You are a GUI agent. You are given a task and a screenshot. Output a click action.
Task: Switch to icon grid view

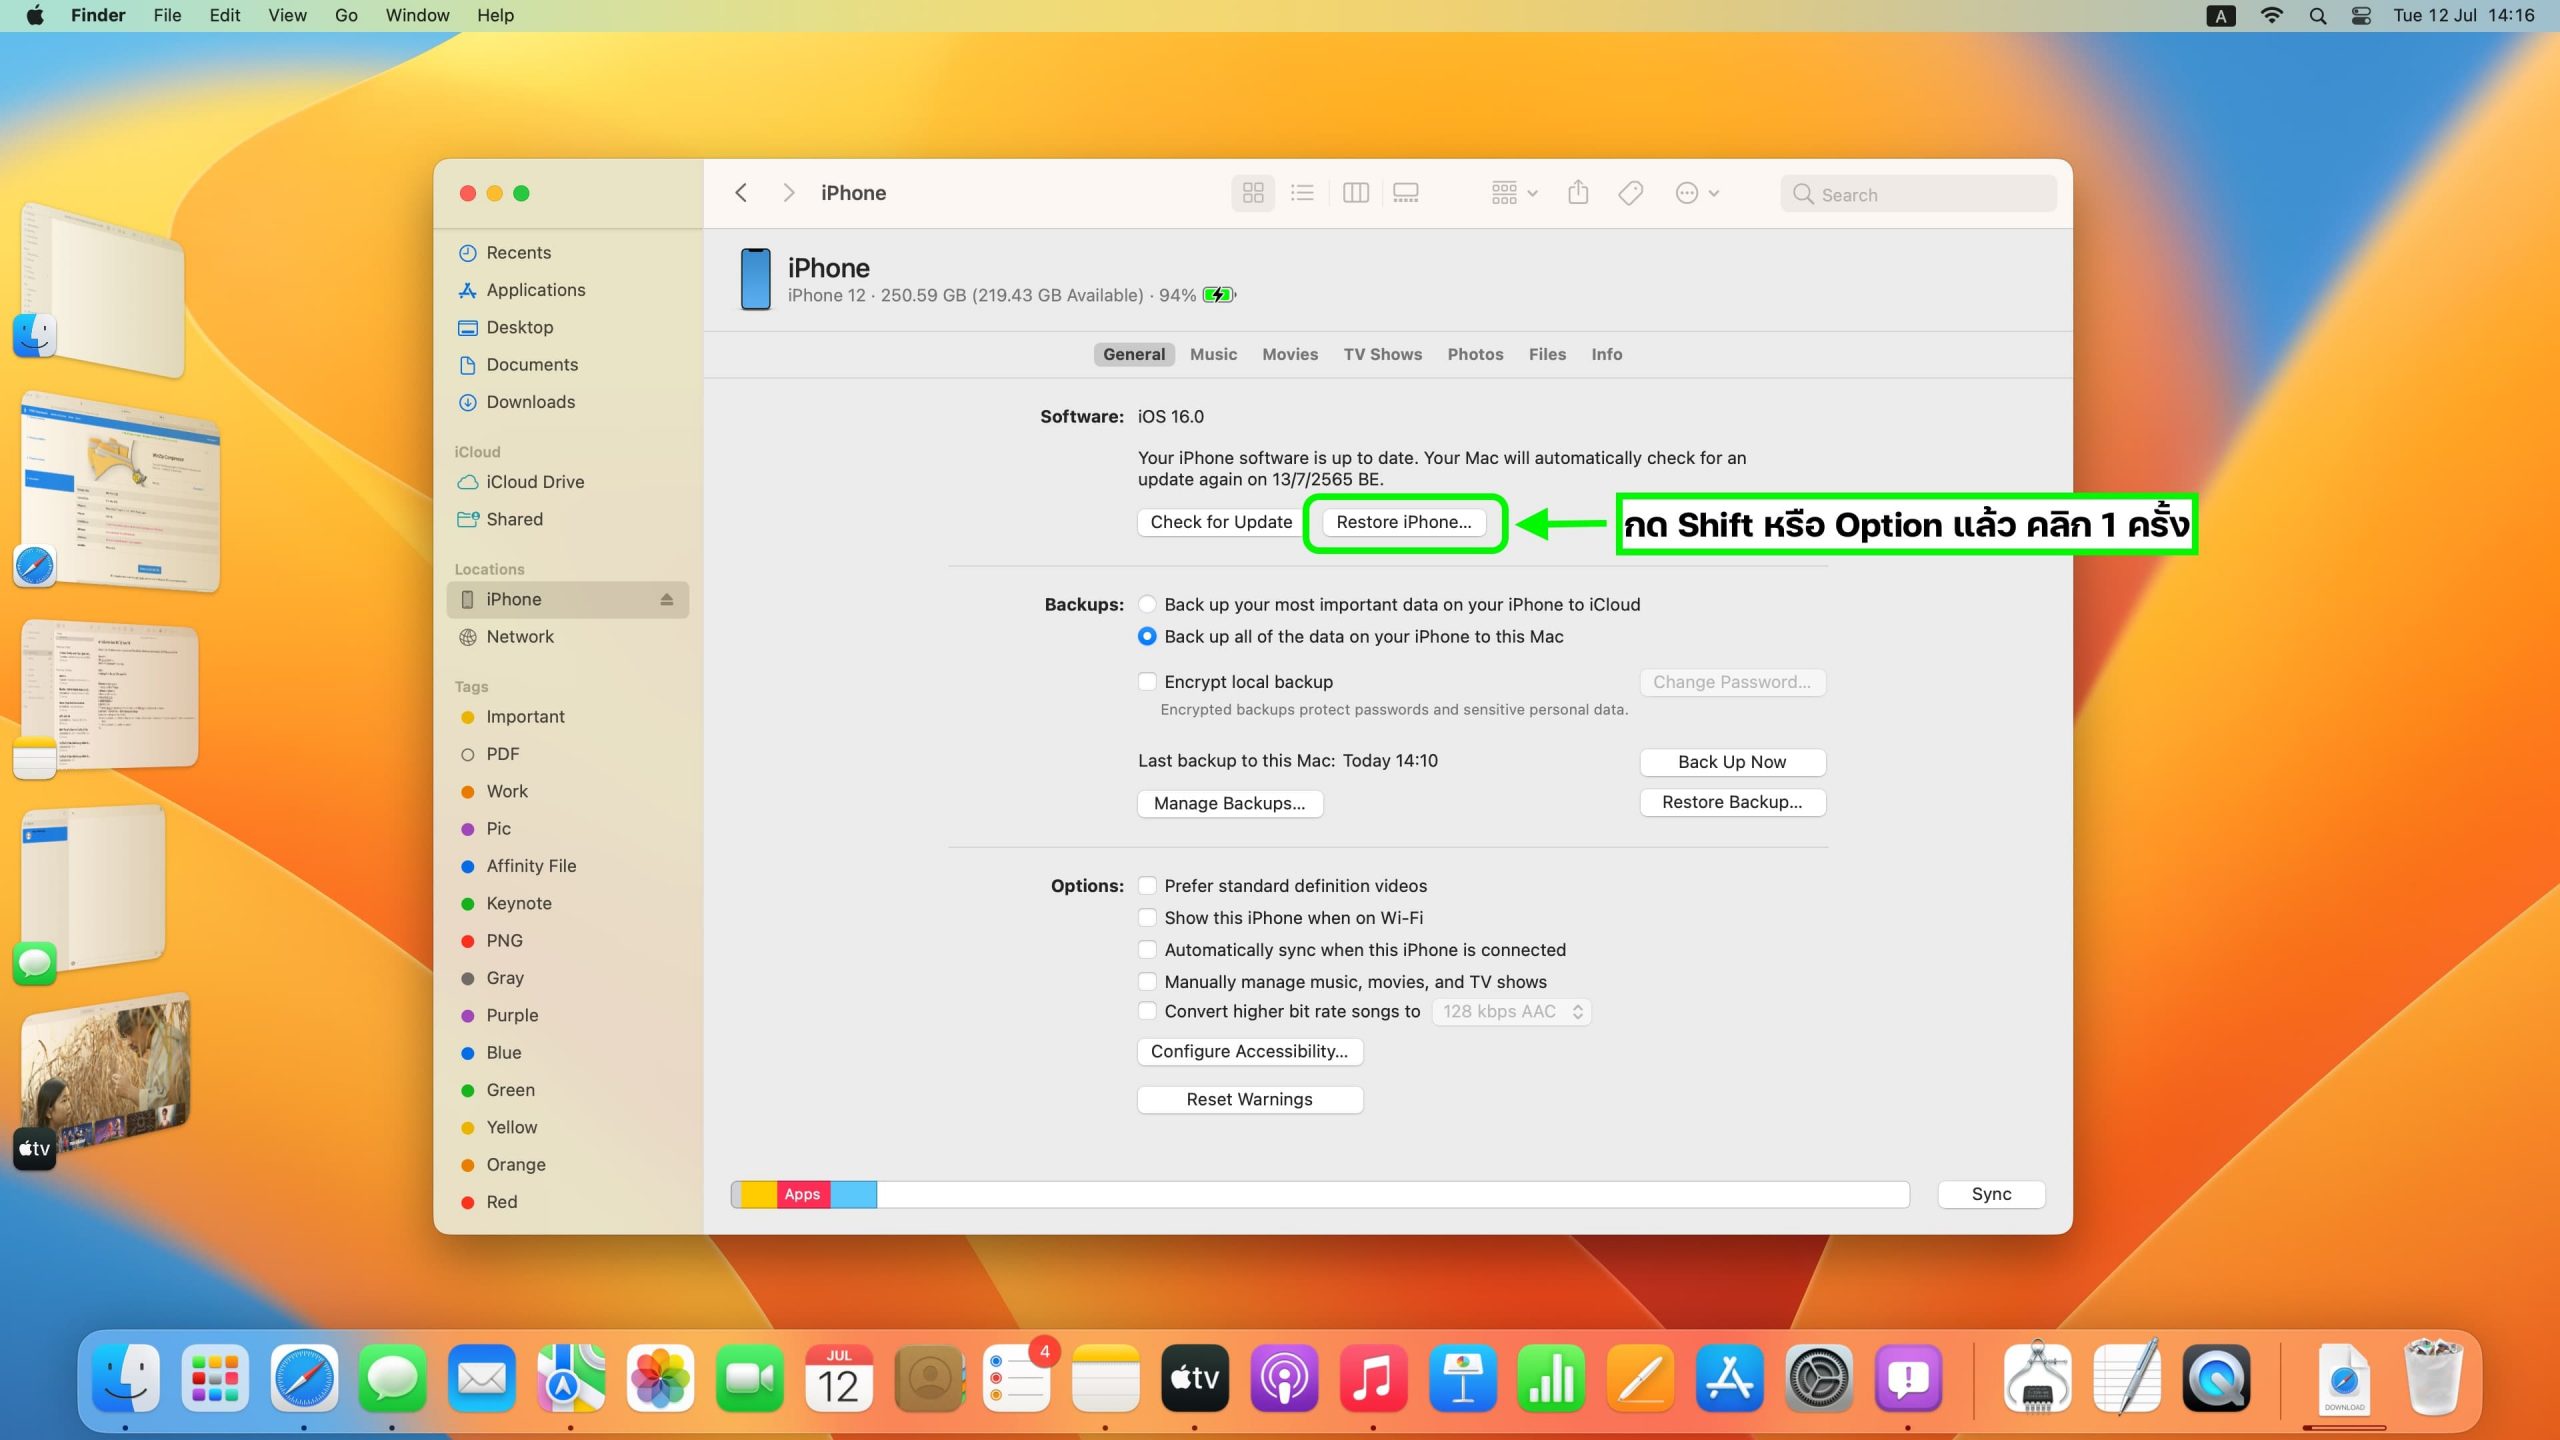(x=1252, y=193)
